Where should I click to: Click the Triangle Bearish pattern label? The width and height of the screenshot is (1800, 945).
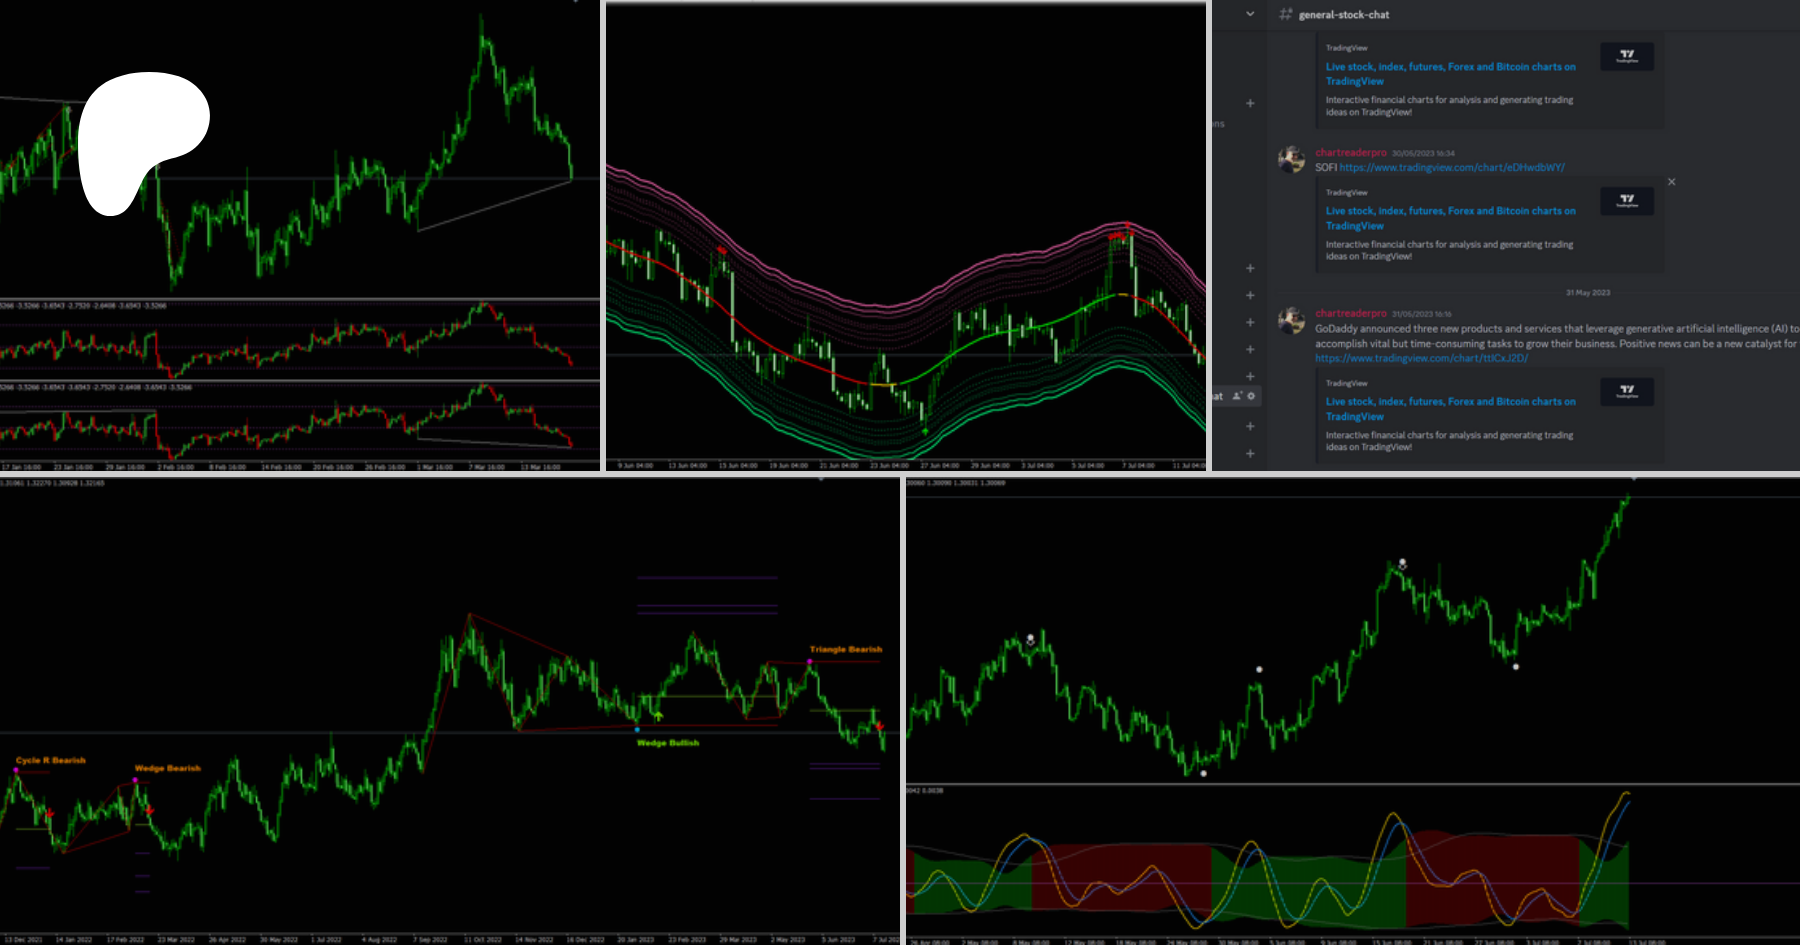(846, 649)
